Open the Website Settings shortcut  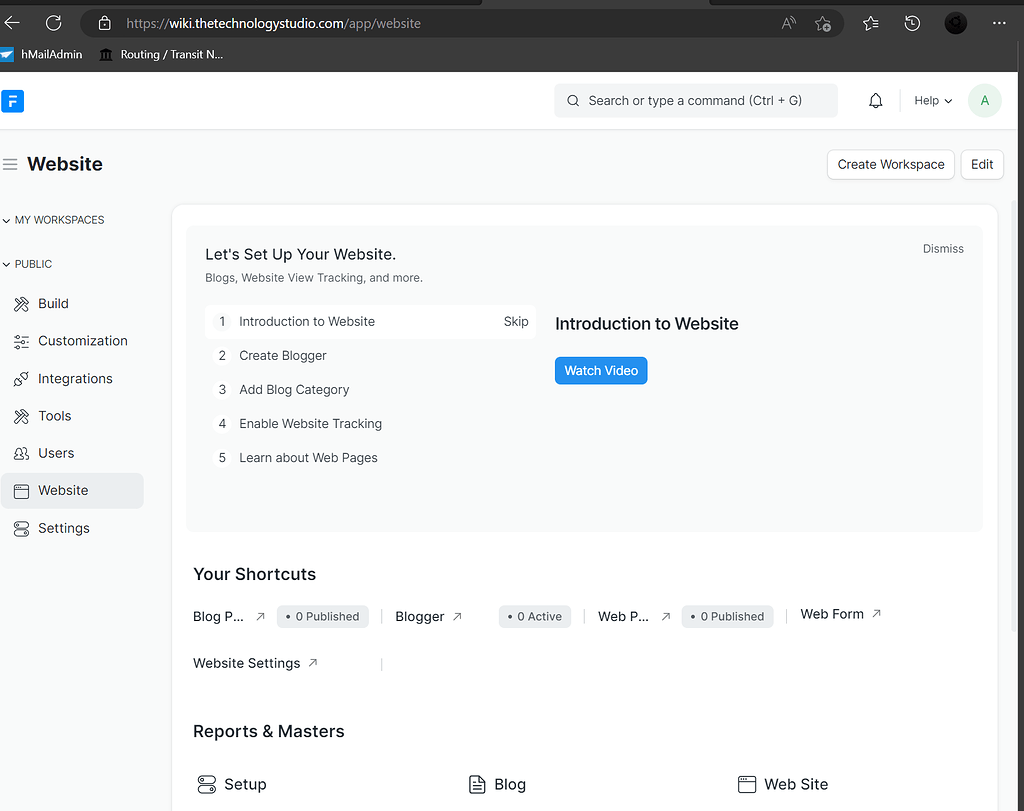click(247, 663)
